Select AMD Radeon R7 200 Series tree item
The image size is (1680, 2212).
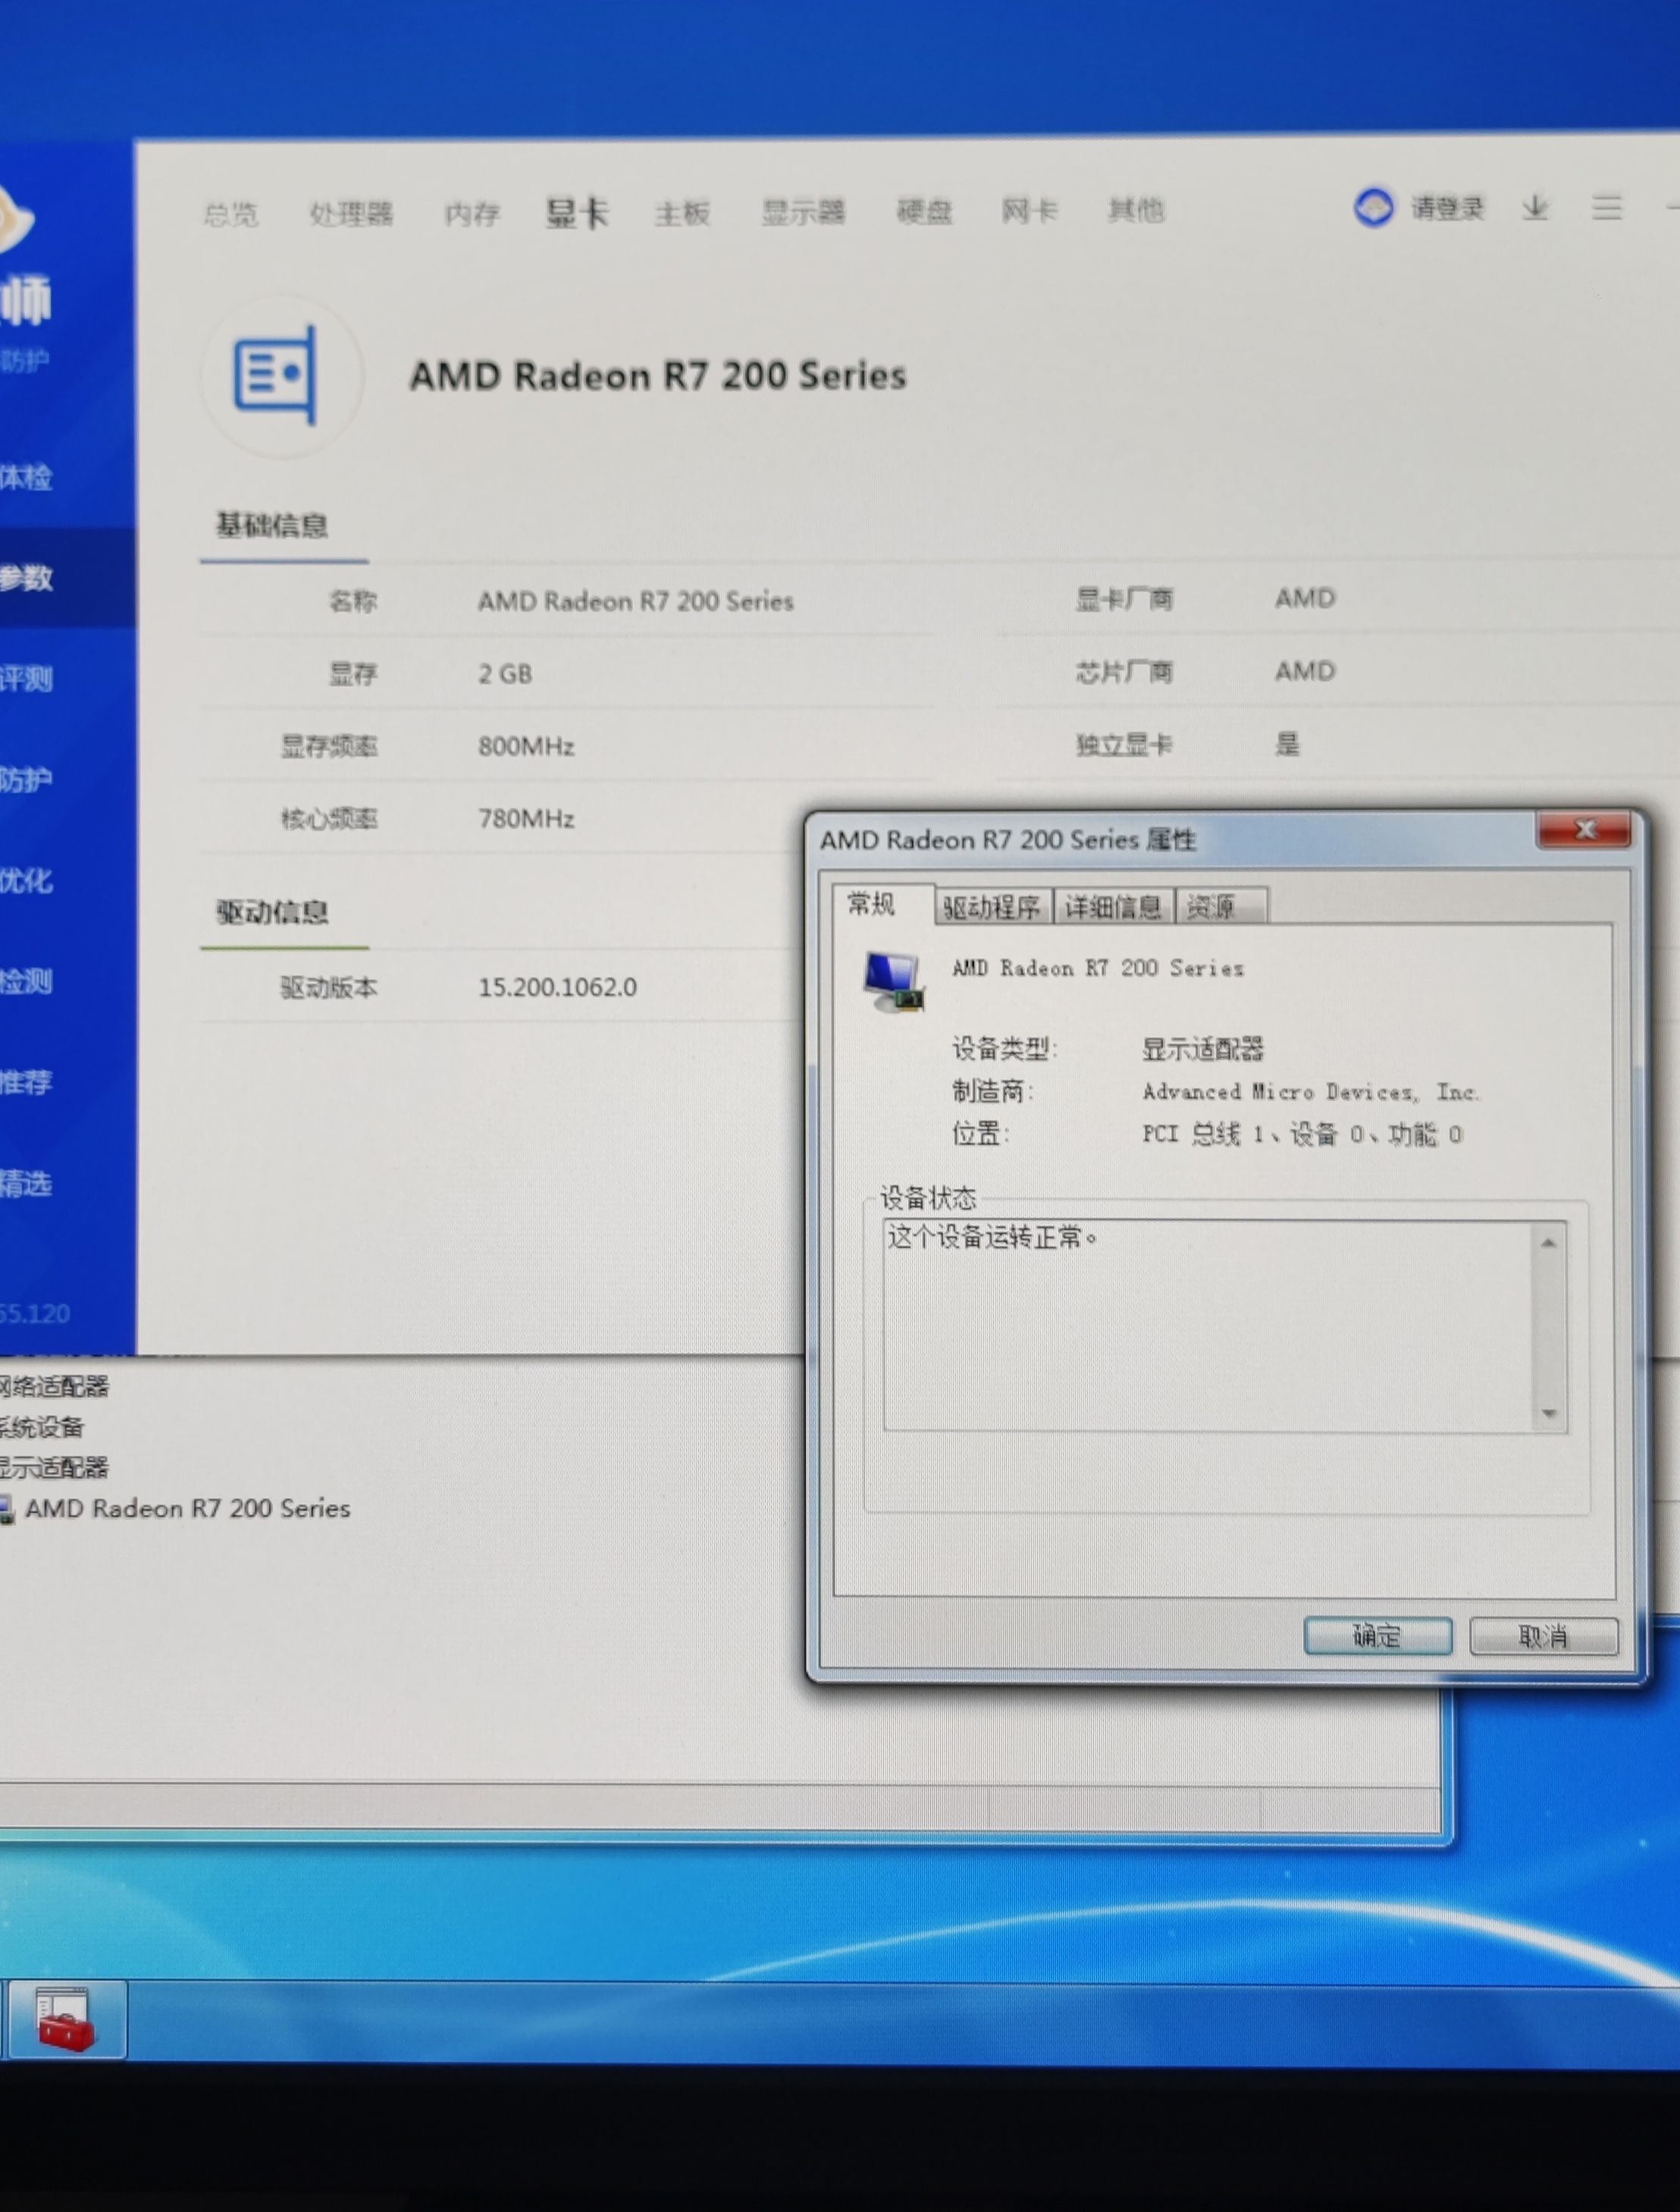tap(187, 1508)
